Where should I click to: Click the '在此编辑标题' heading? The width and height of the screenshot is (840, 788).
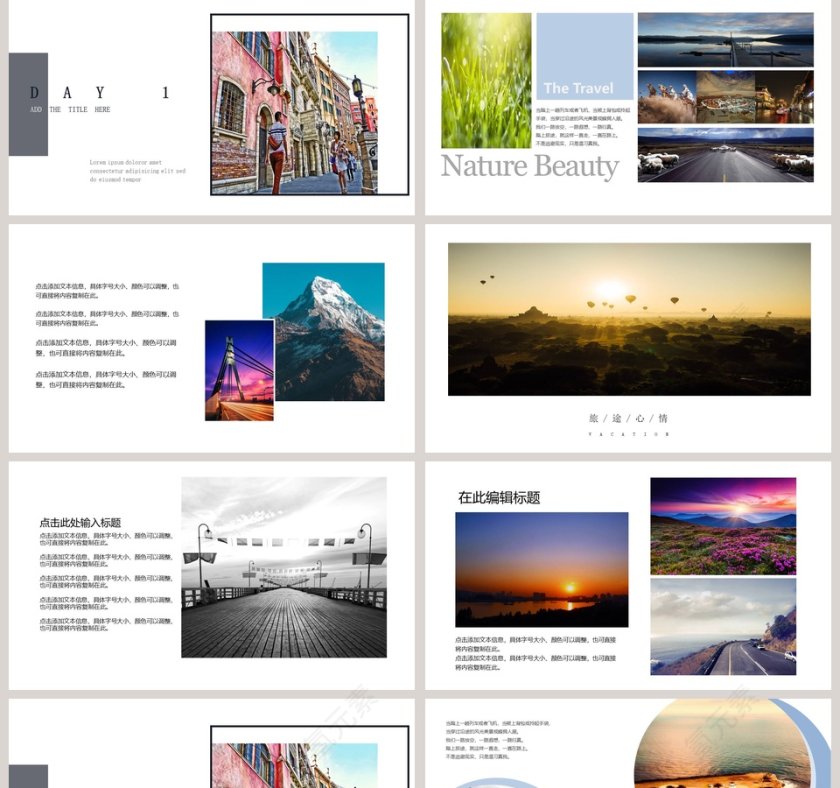[x=499, y=497]
